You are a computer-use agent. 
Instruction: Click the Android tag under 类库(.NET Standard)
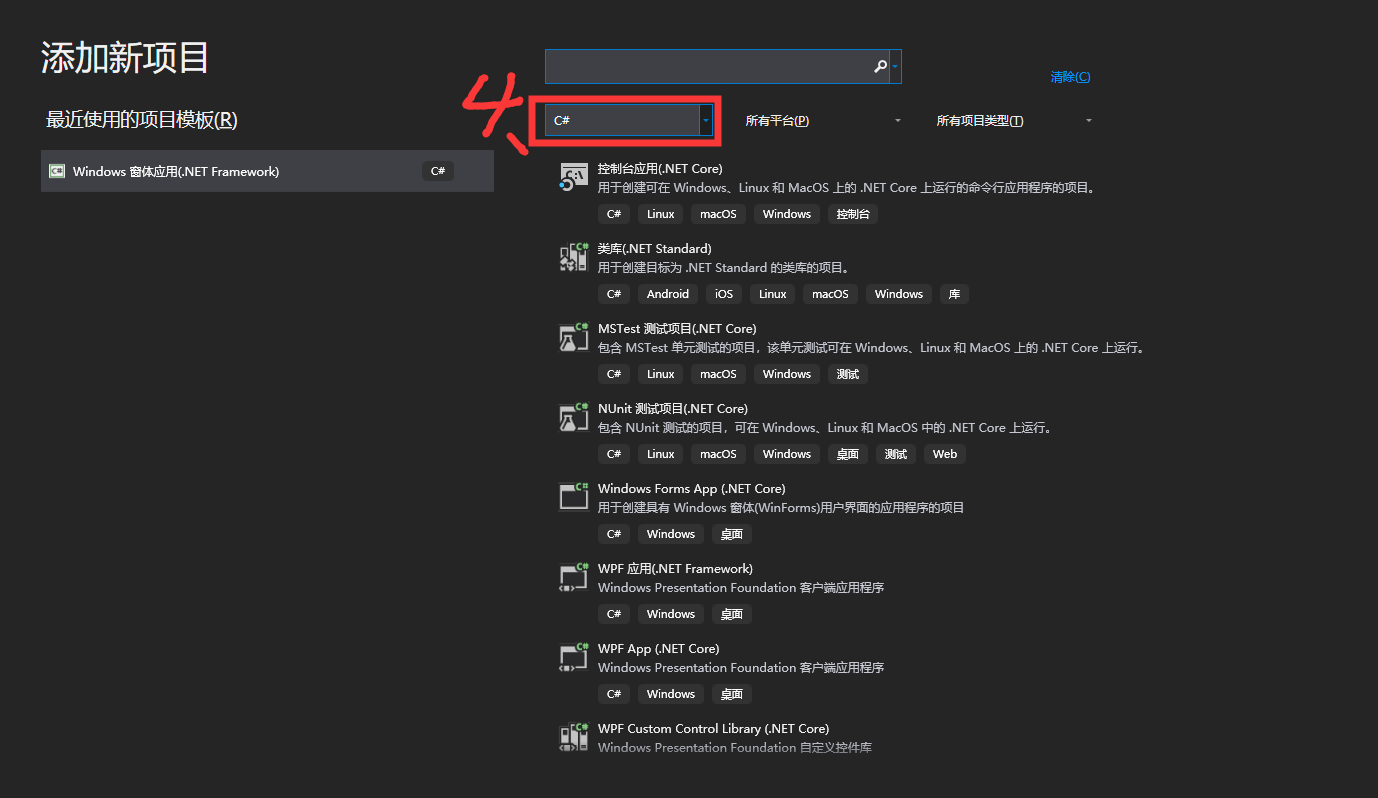click(x=667, y=293)
